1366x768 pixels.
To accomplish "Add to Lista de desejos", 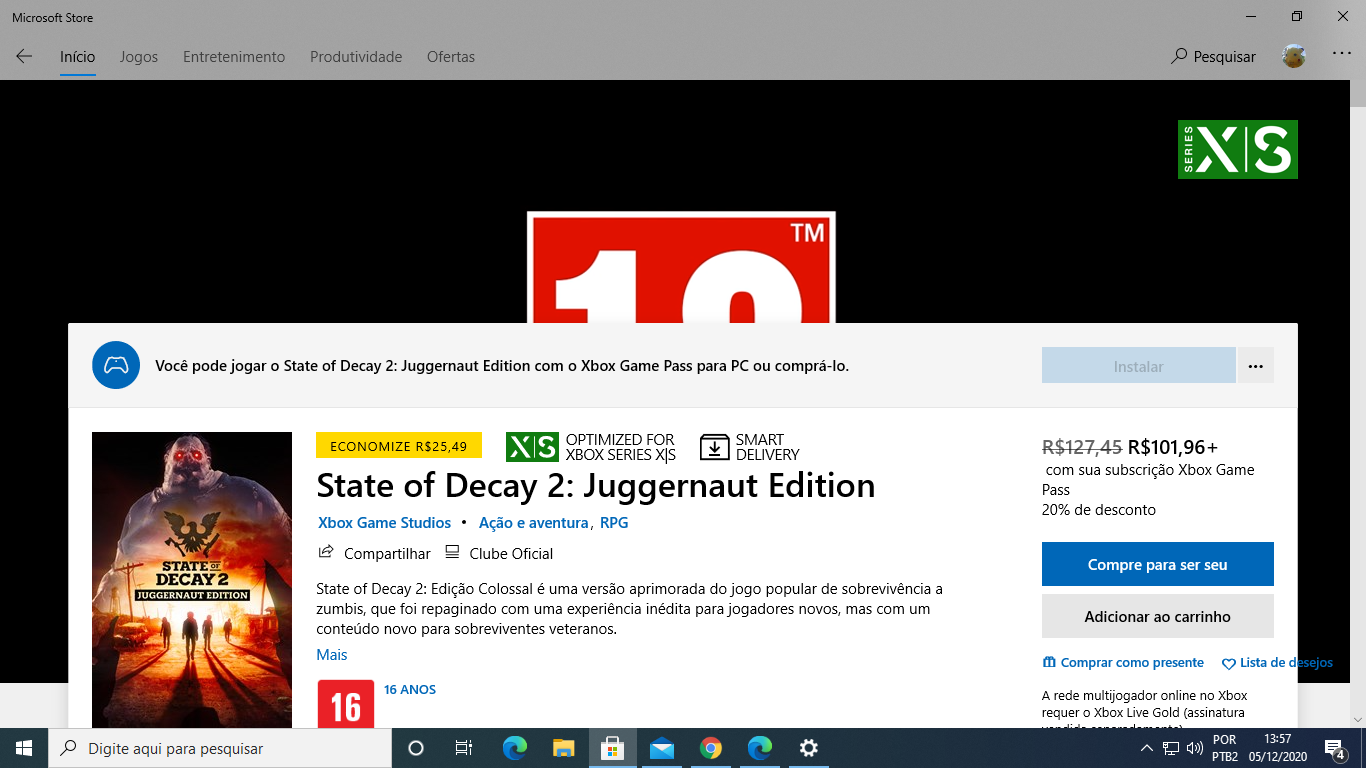I will pyautogui.click(x=1278, y=663).
